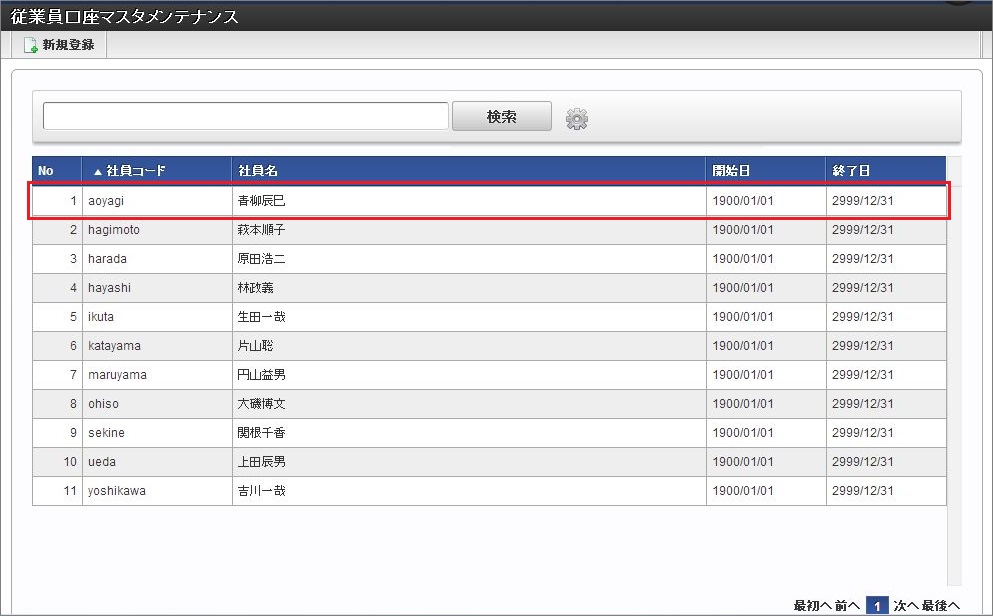Click employee name 原田浩二
Image resolution: width=993 pixels, height=616 pixels.
pyautogui.click(x=262, y=259)
